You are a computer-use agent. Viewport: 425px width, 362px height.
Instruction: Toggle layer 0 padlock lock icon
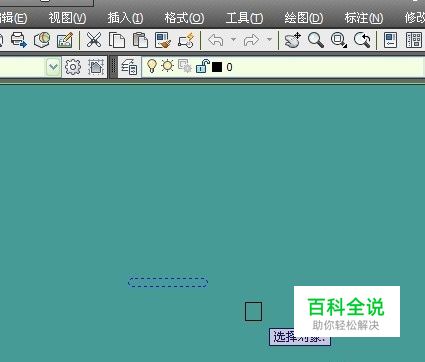coord(202,66)
